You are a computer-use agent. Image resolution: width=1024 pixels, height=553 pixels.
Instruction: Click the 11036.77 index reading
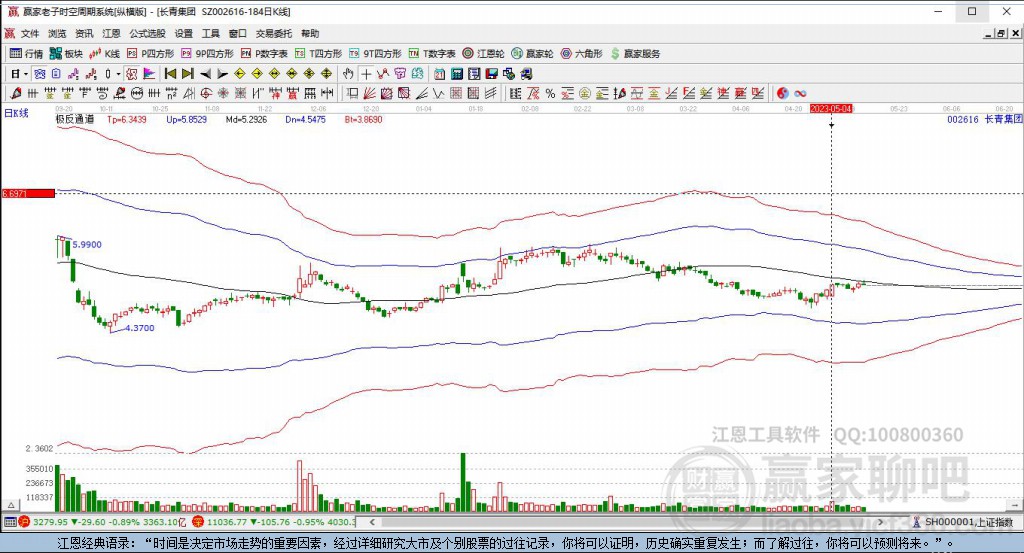click(227, 522)
